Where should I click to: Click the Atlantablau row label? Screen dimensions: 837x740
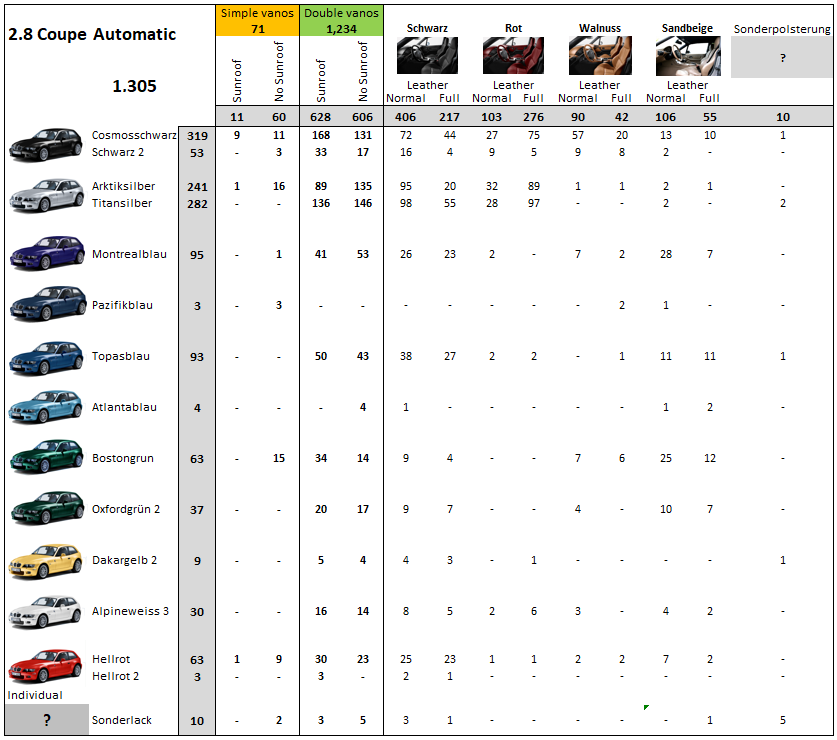pyautogui.click(x=124, y=407)
